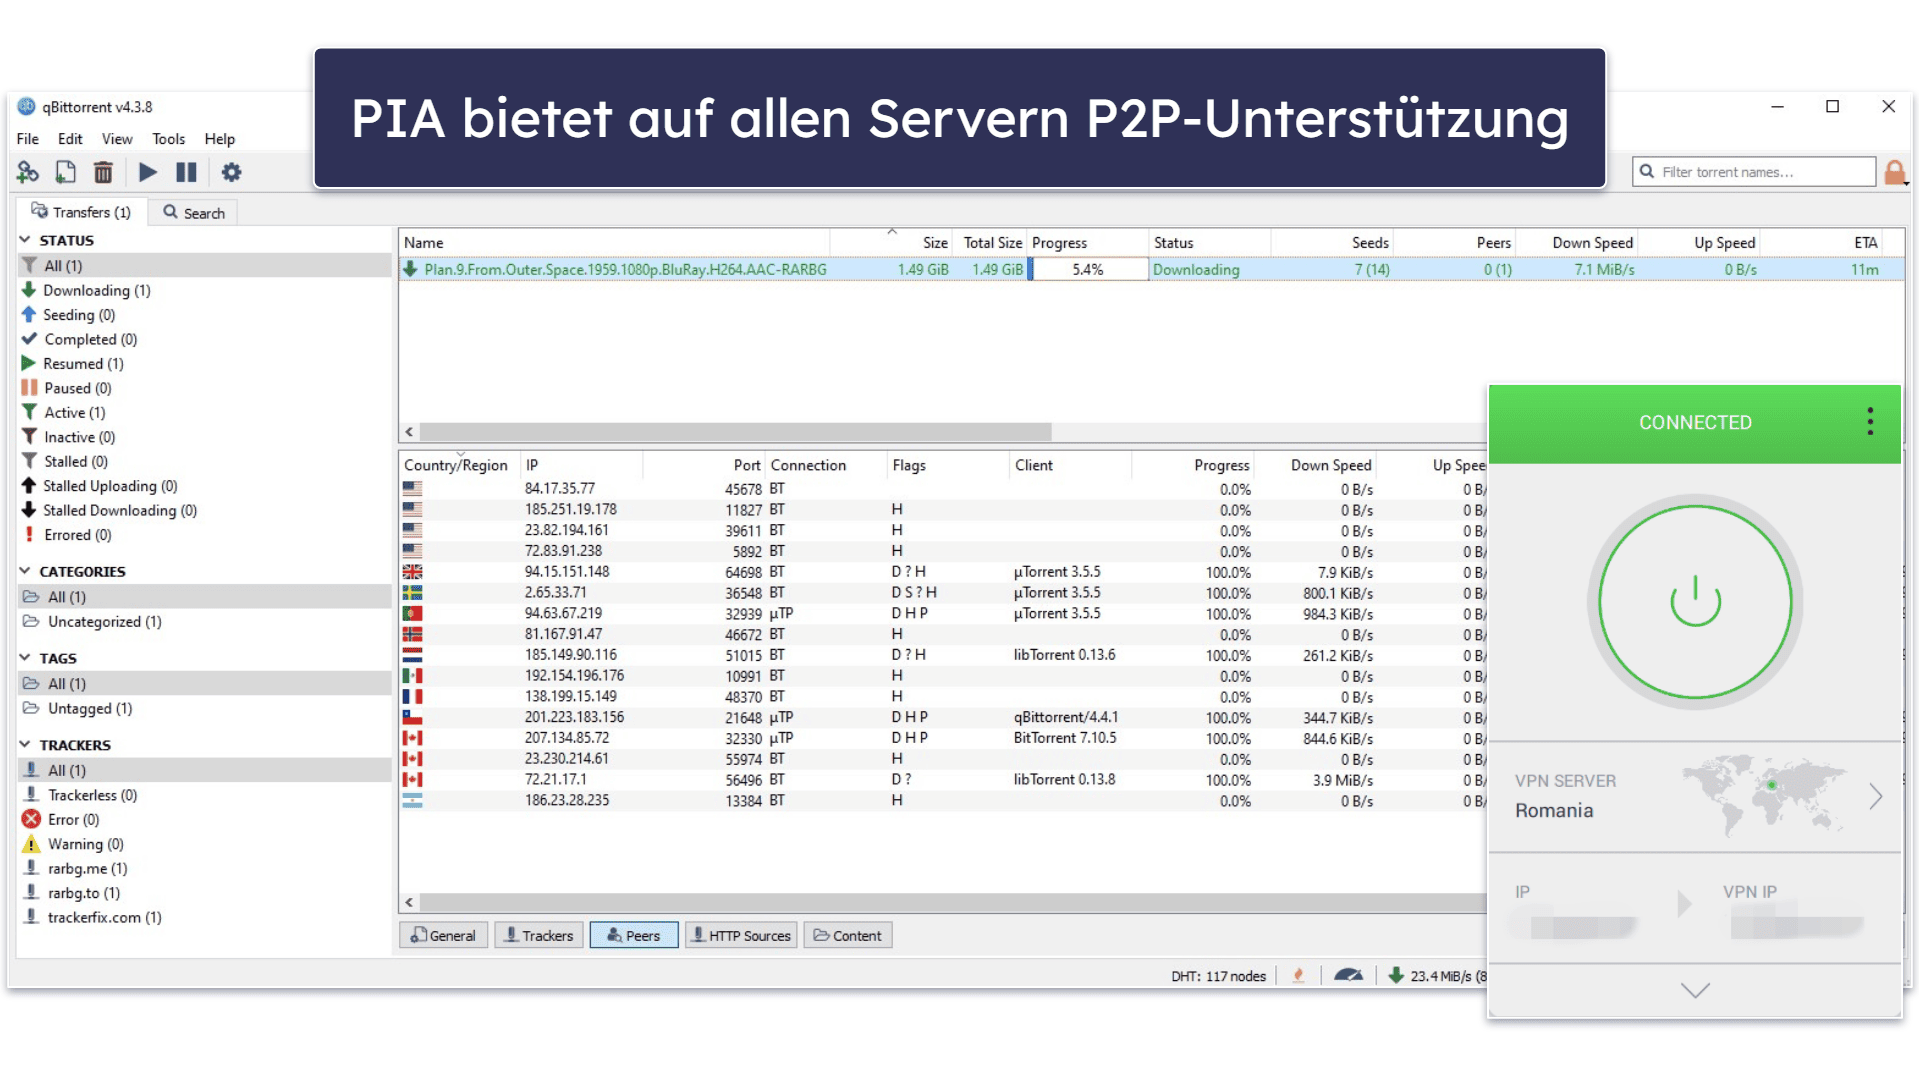This screenshot has height=1079, width=1919.
Task: Collapse the TRACKERS section
Action: (x=25, y=744)
